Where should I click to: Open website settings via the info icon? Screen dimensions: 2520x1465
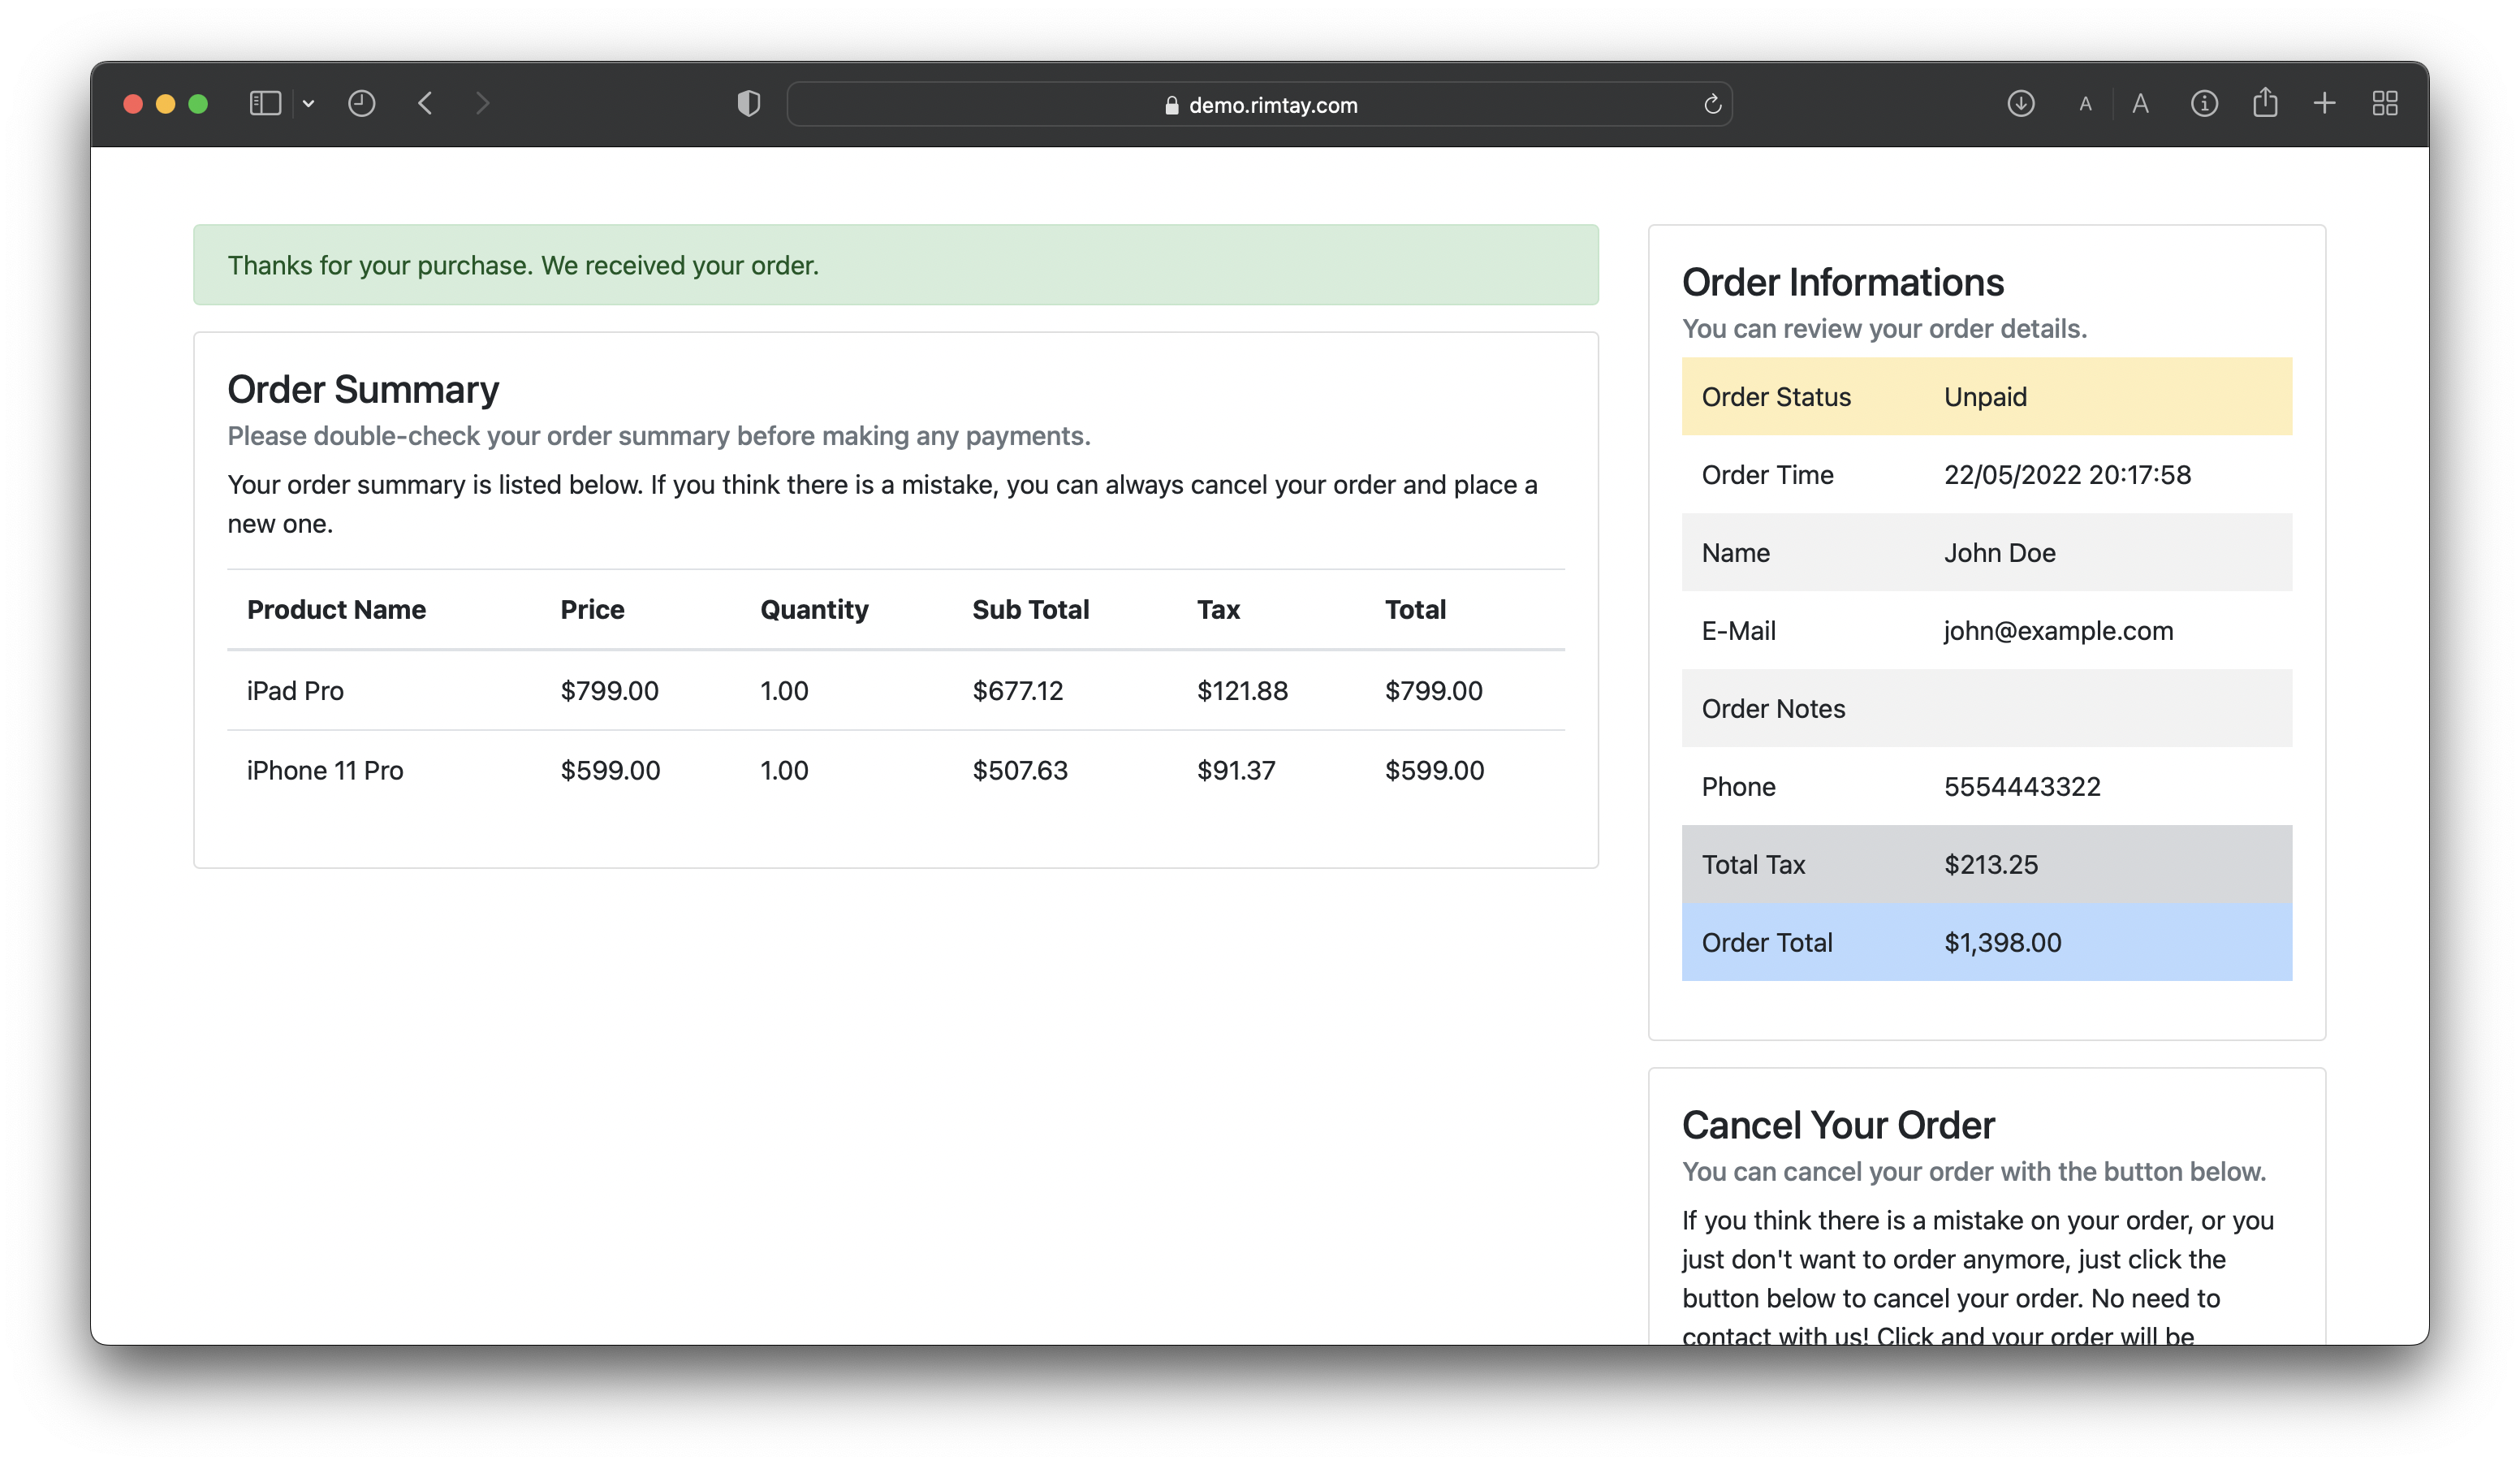tap(2203, 103)
